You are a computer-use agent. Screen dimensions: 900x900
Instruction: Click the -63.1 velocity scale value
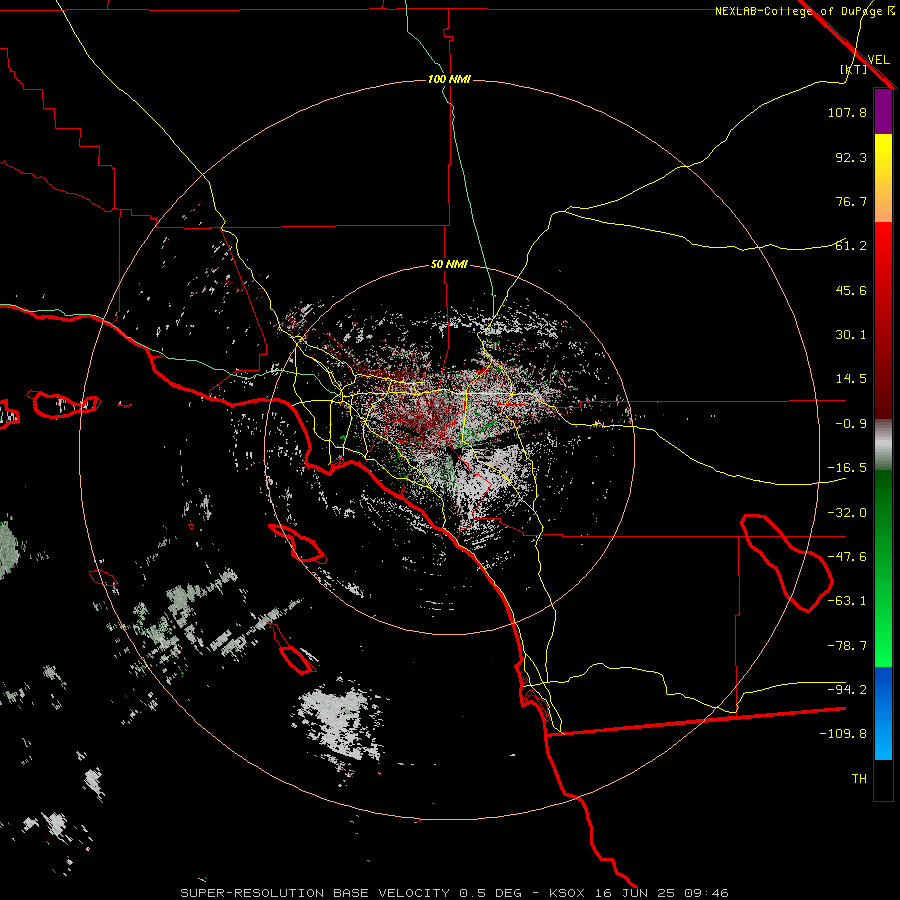pyautogui.click(x=847, y=601)
